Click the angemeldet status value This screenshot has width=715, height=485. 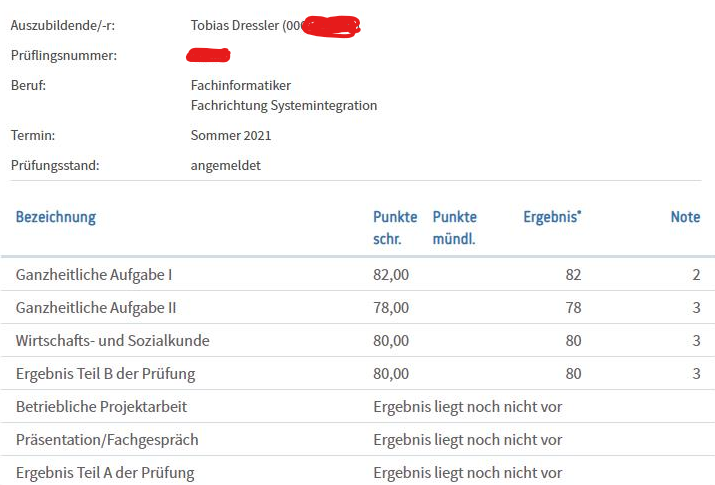[x=226, y=165]
